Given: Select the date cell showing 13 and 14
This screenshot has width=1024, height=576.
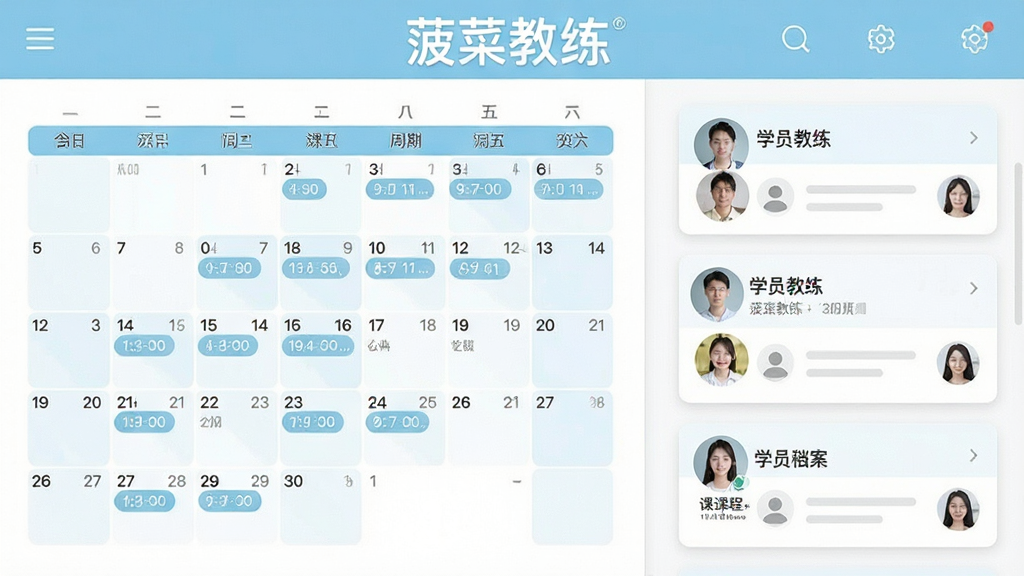Looking at the screenshot, I should pos(572,272).
